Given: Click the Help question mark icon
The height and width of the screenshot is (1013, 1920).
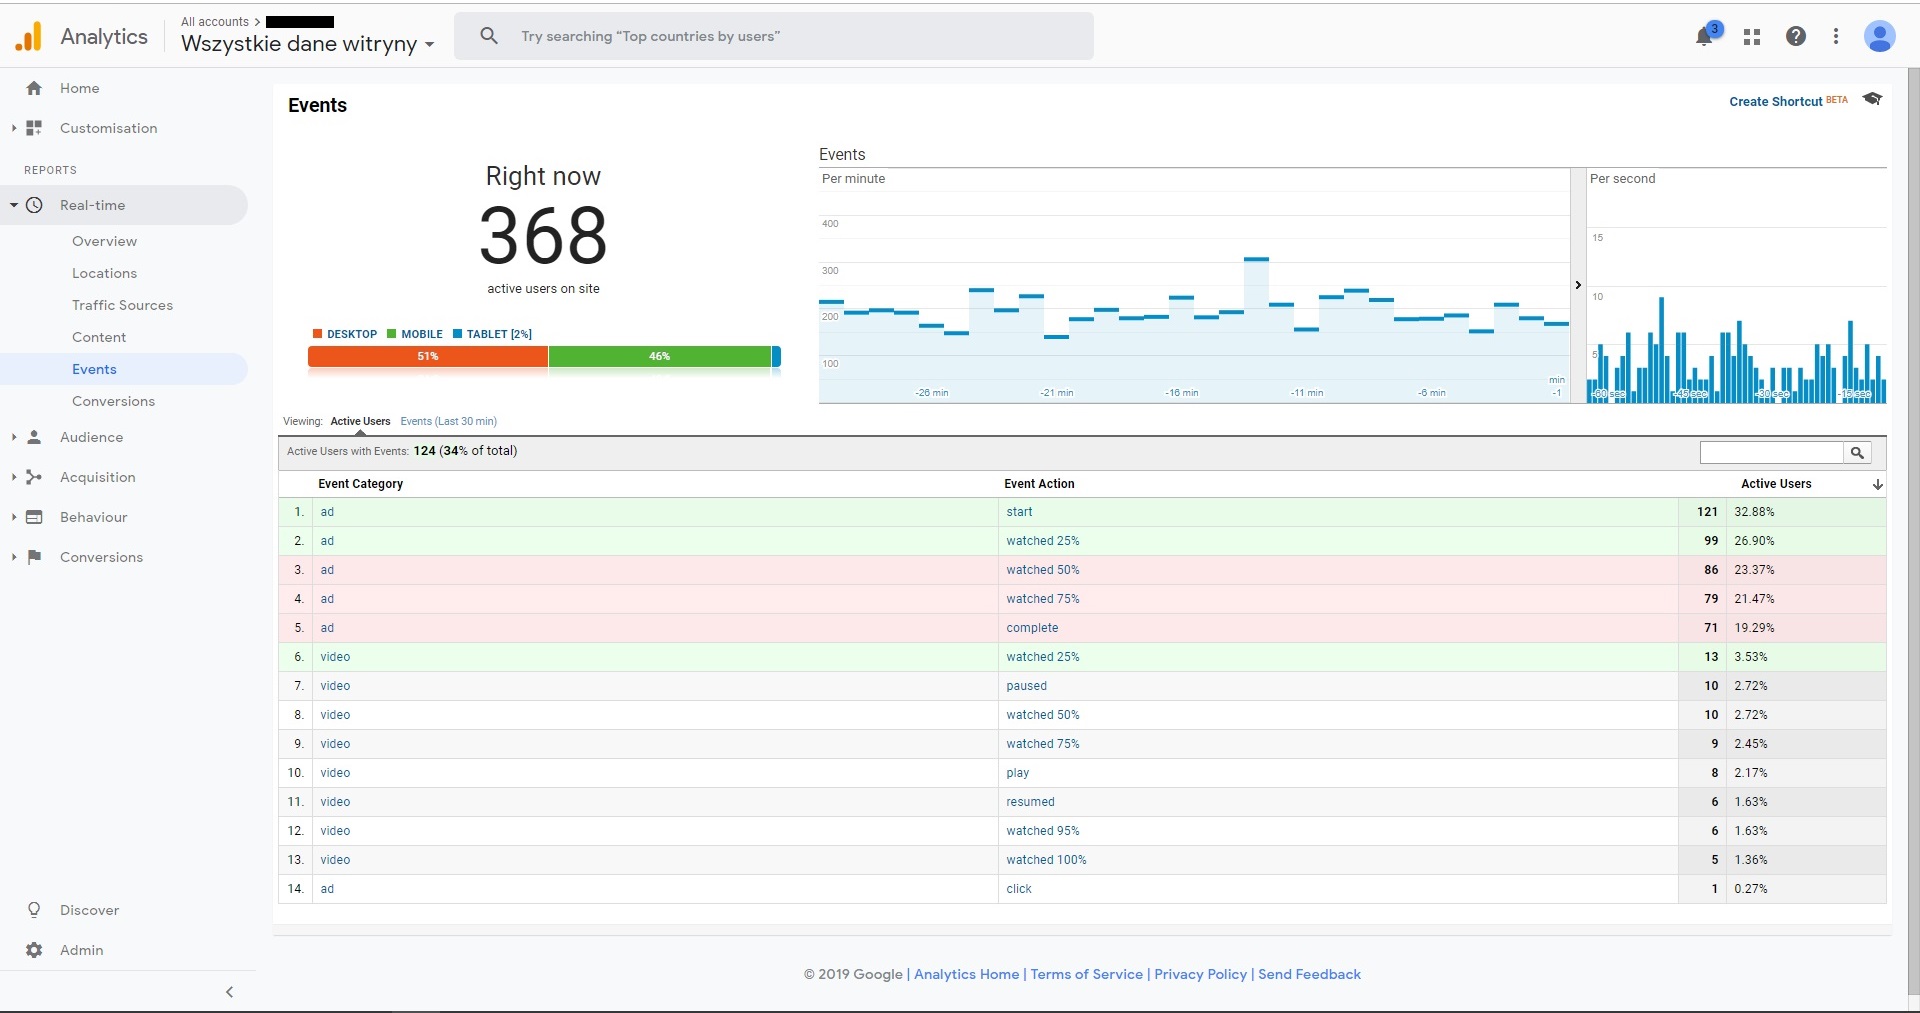Looking at the screenshot, I should pos(1796,37).
